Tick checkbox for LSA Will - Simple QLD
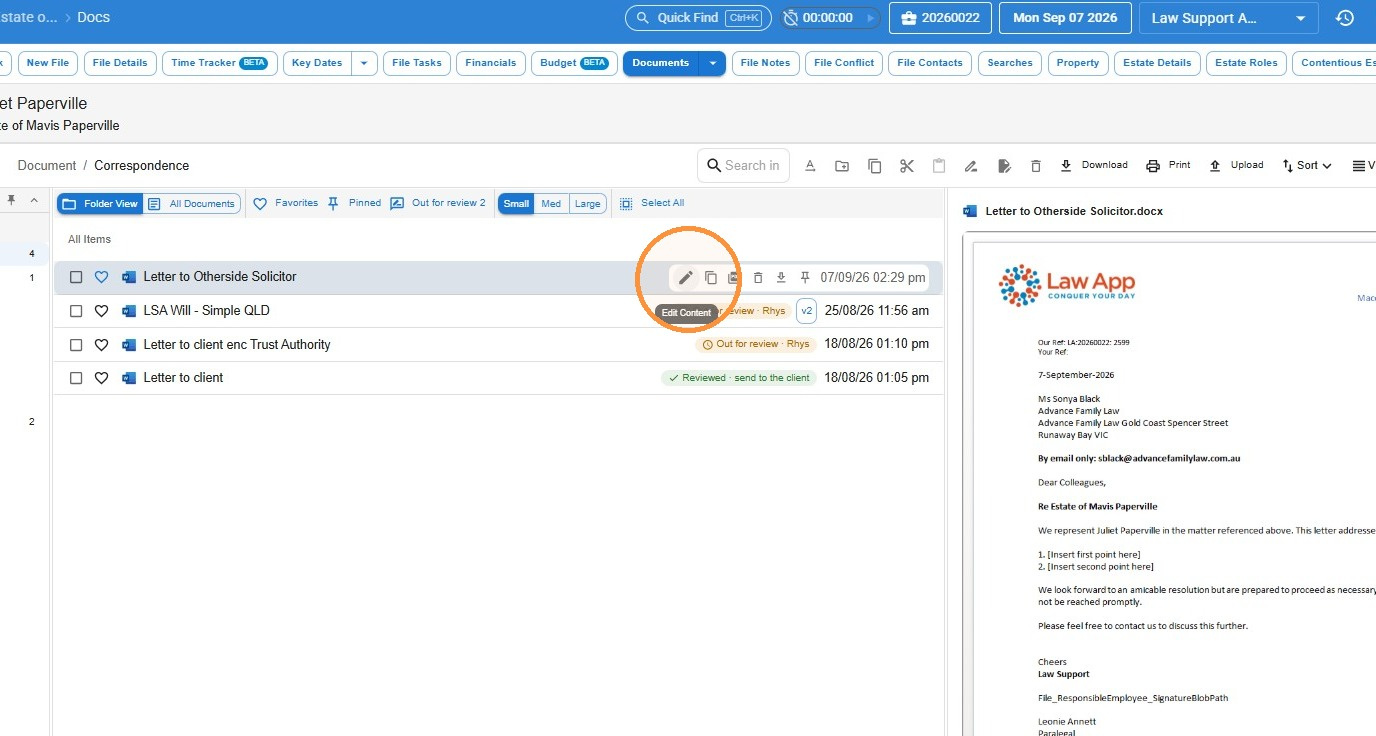This screenshot has height=736, width=1376. tap(76, 311)
